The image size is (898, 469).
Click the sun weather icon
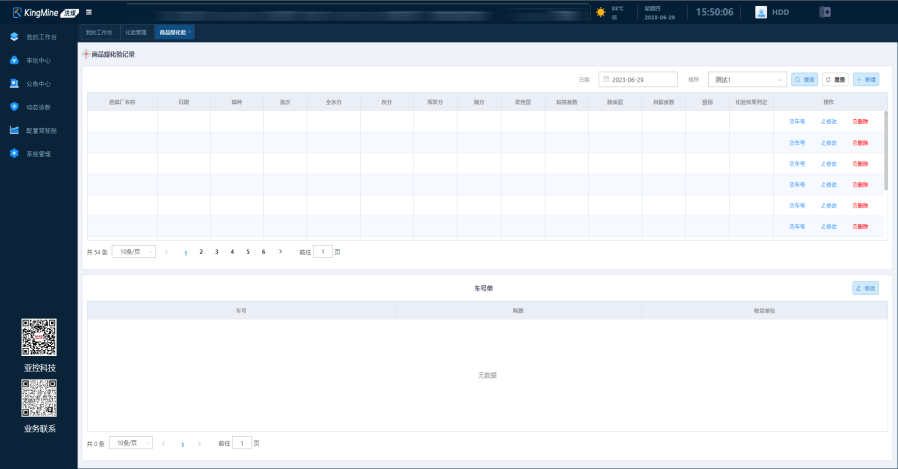point(600,12)
